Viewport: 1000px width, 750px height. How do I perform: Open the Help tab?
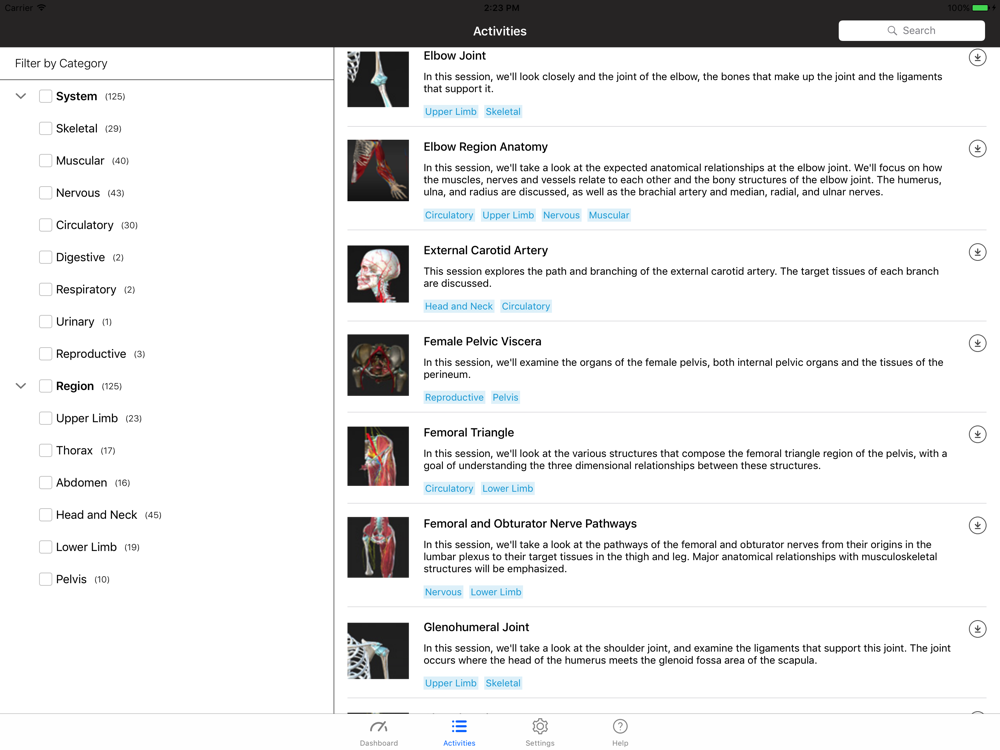click(x=620, y=732)
